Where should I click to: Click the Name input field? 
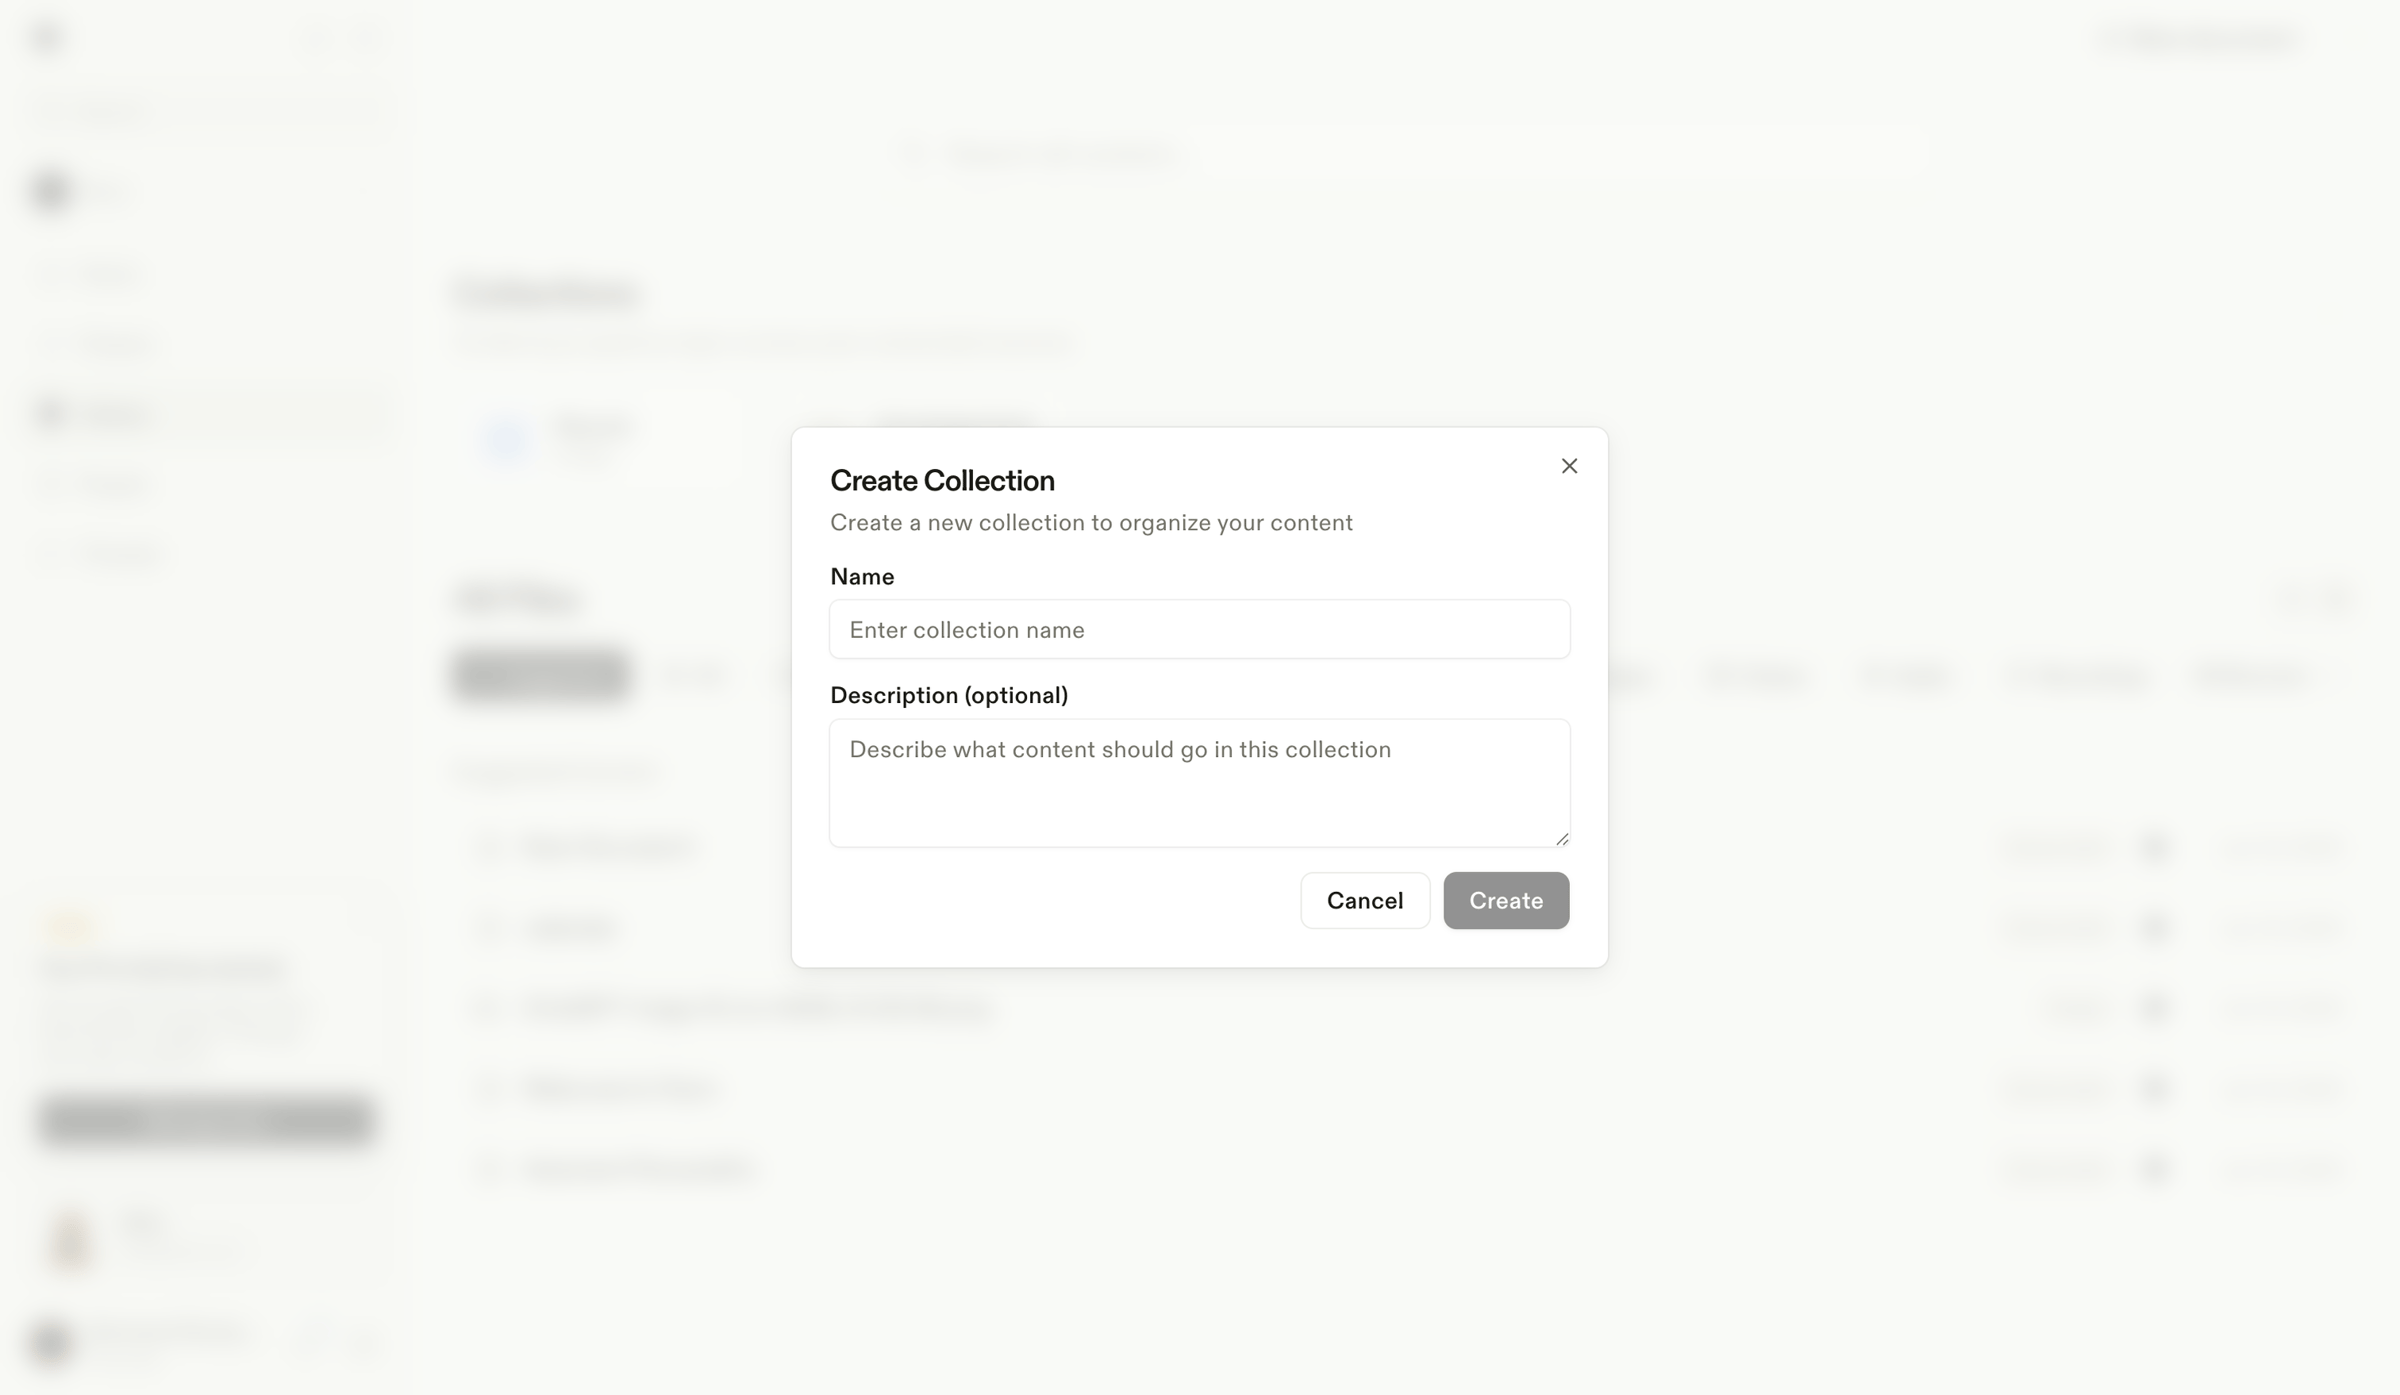click(1199, 629)
